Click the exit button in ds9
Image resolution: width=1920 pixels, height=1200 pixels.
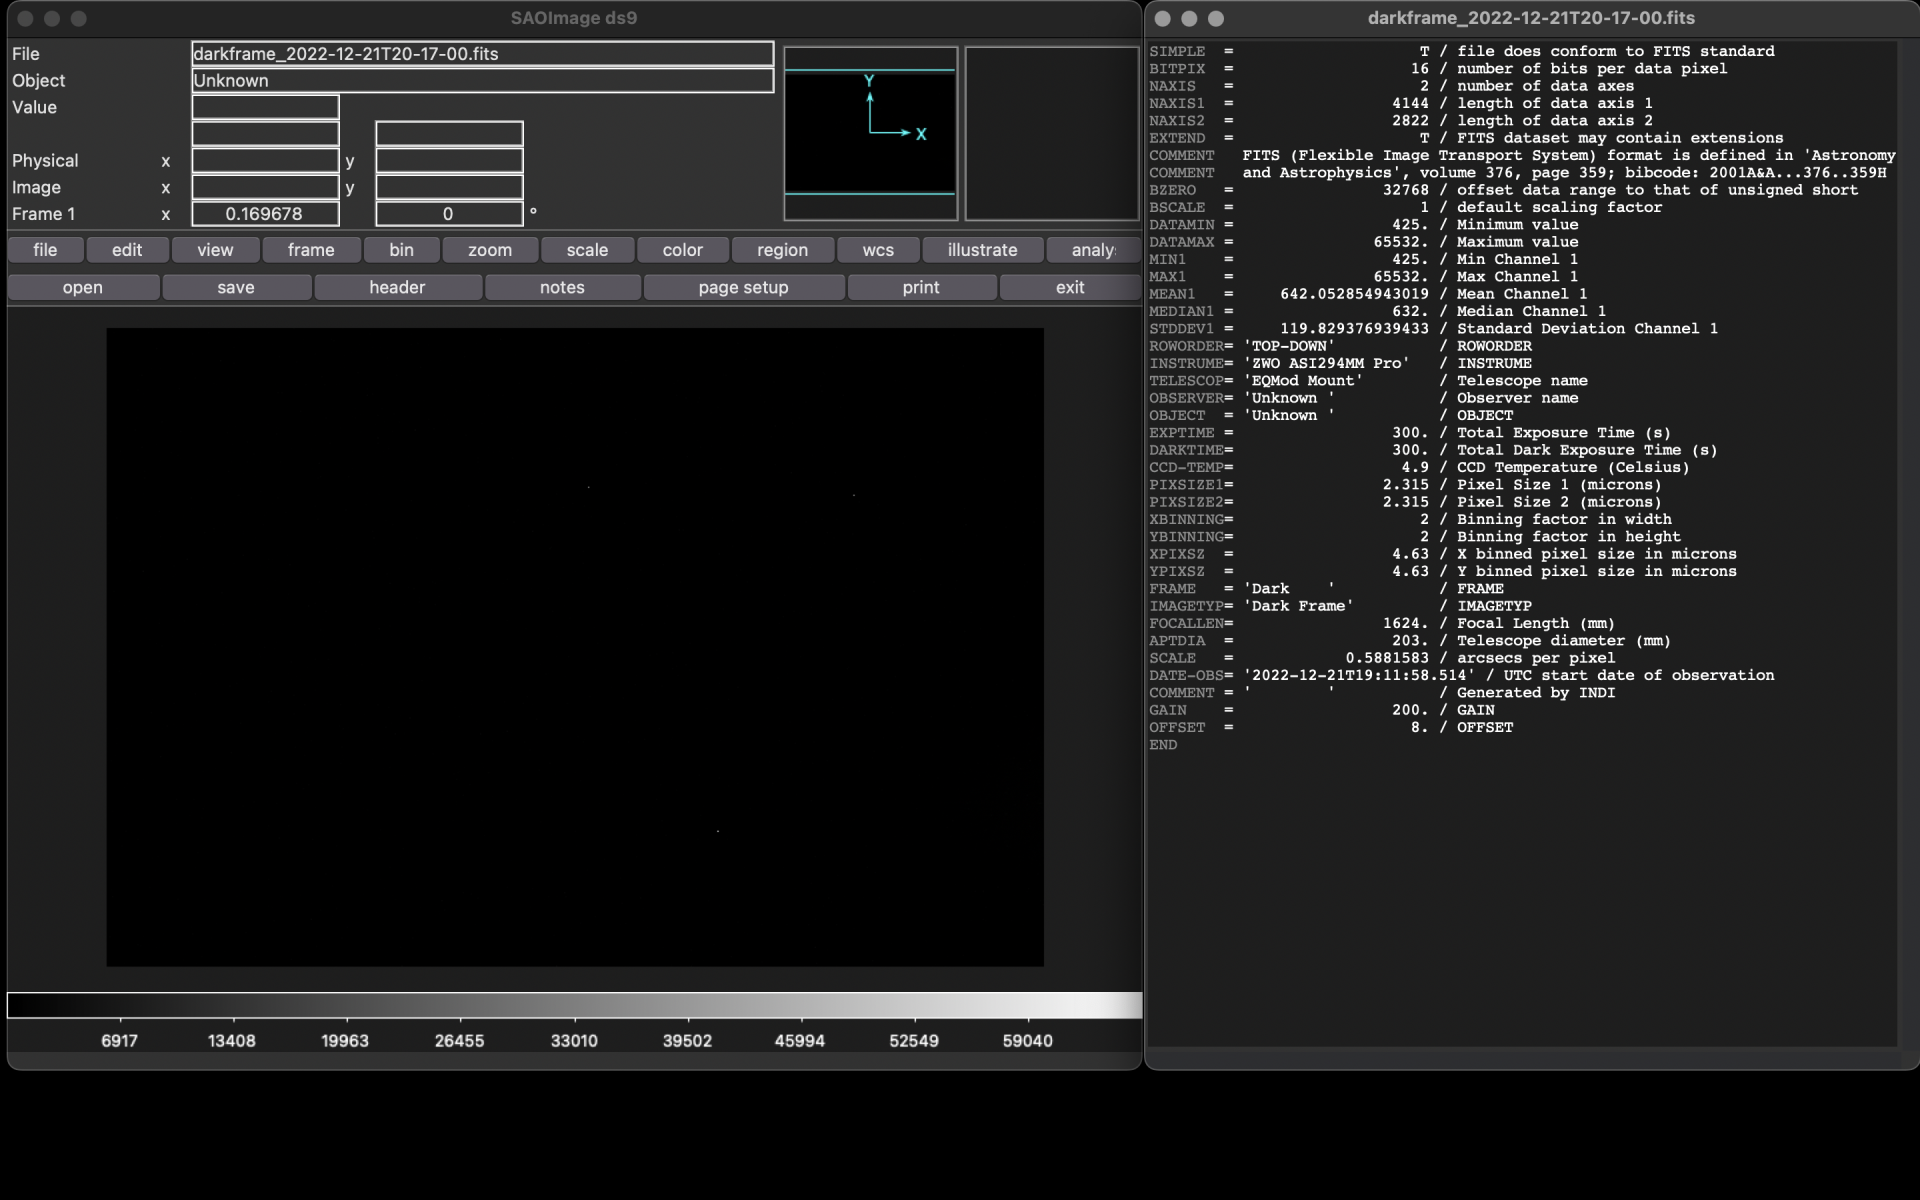coord(1070,287)
